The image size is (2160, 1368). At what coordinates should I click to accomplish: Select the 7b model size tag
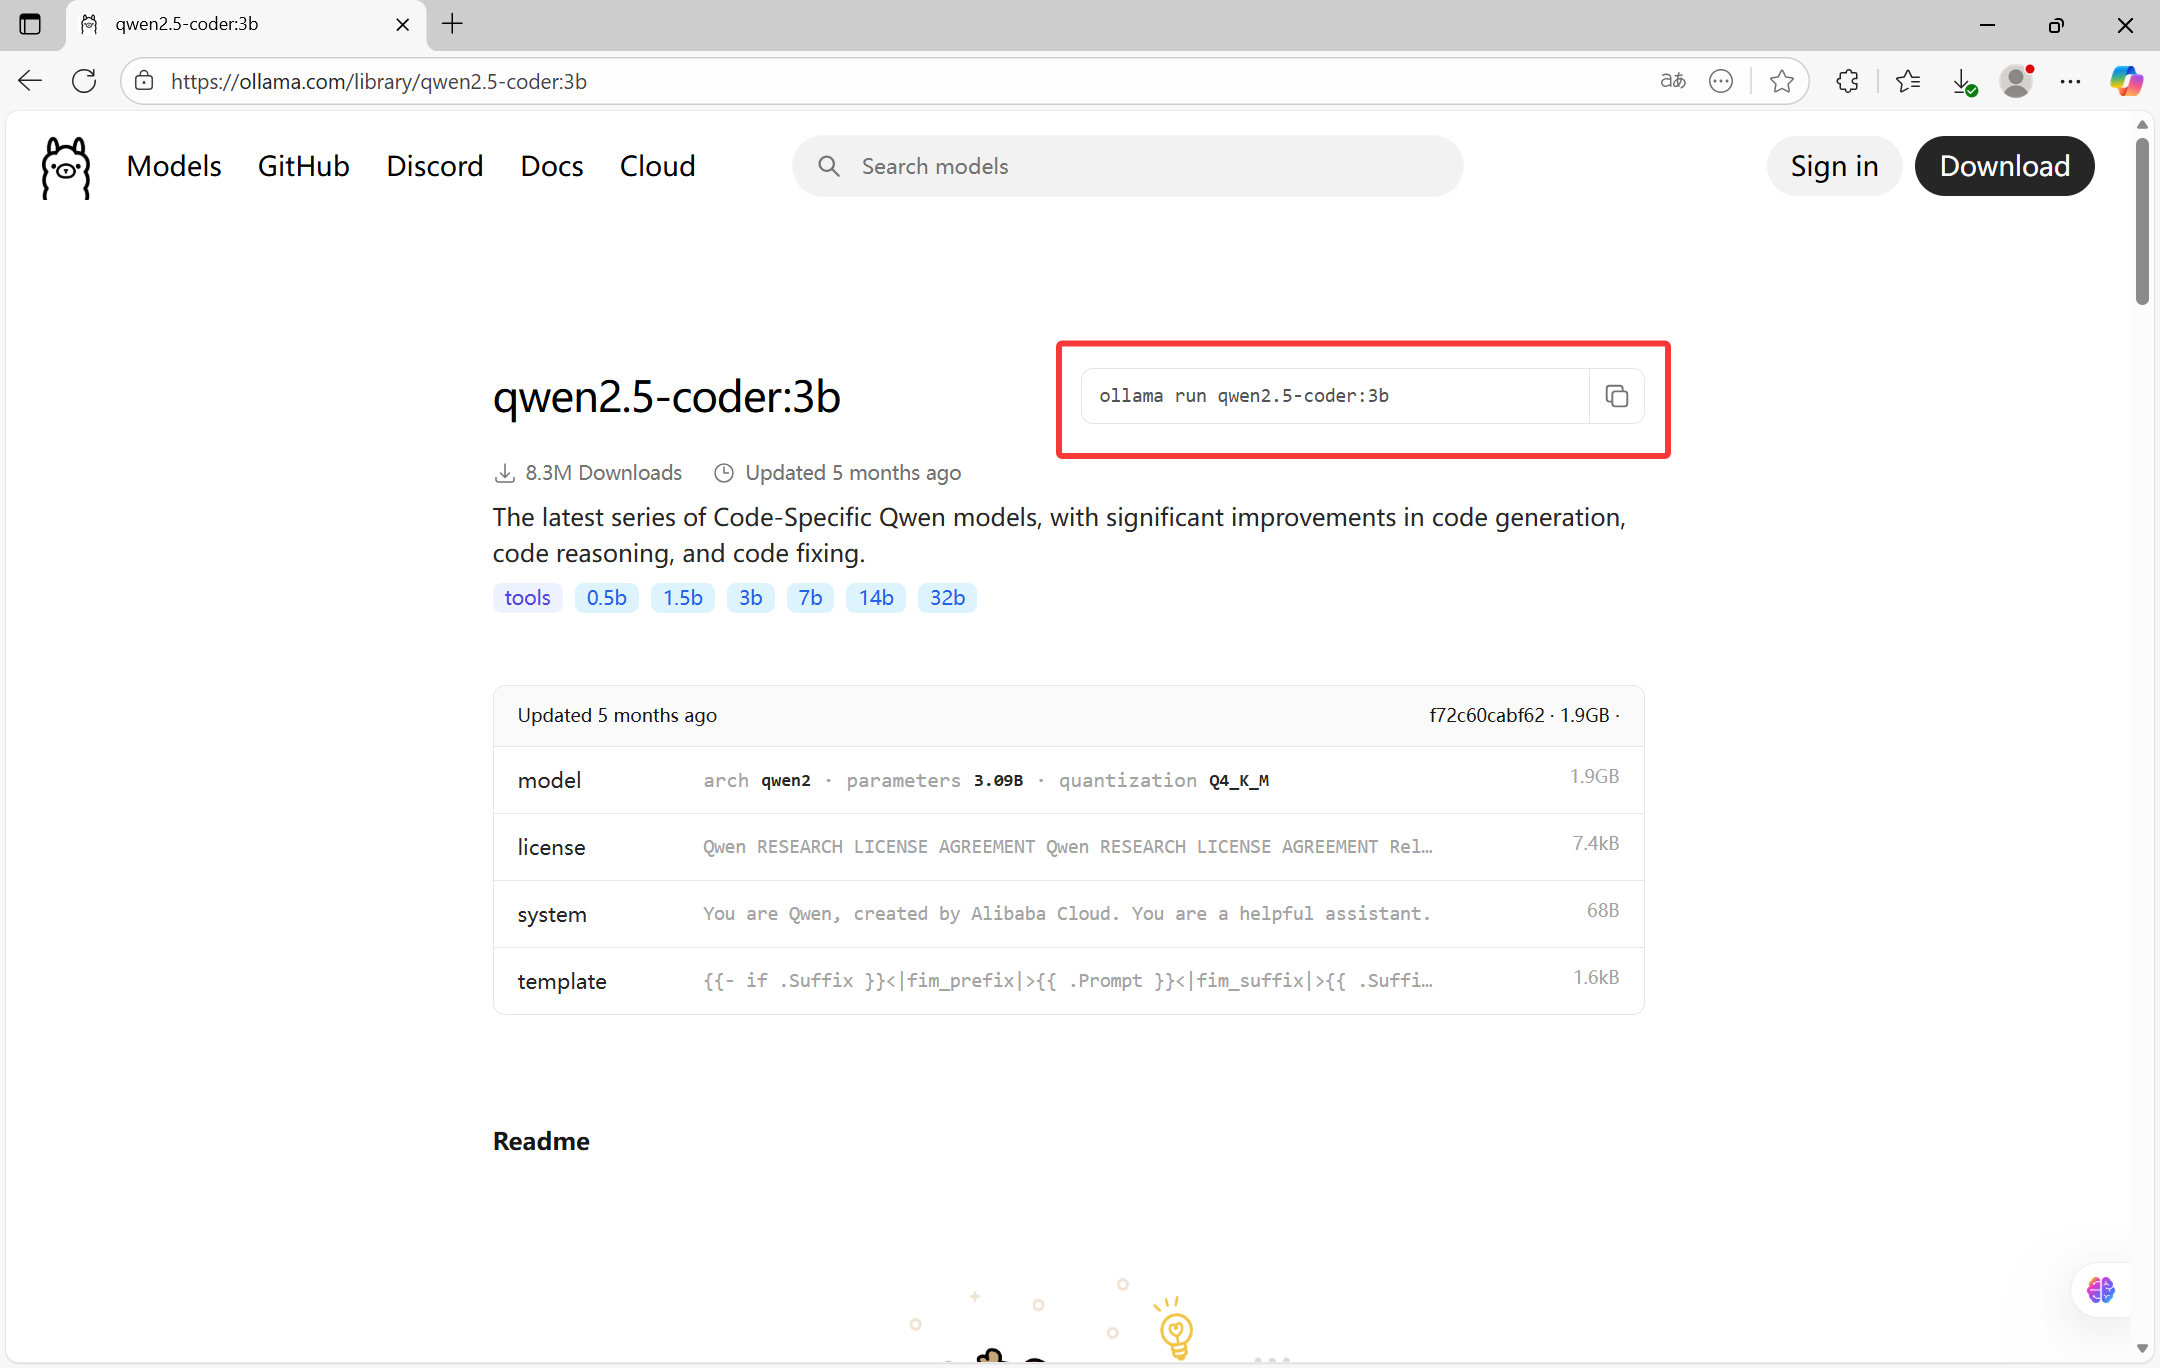810,598
